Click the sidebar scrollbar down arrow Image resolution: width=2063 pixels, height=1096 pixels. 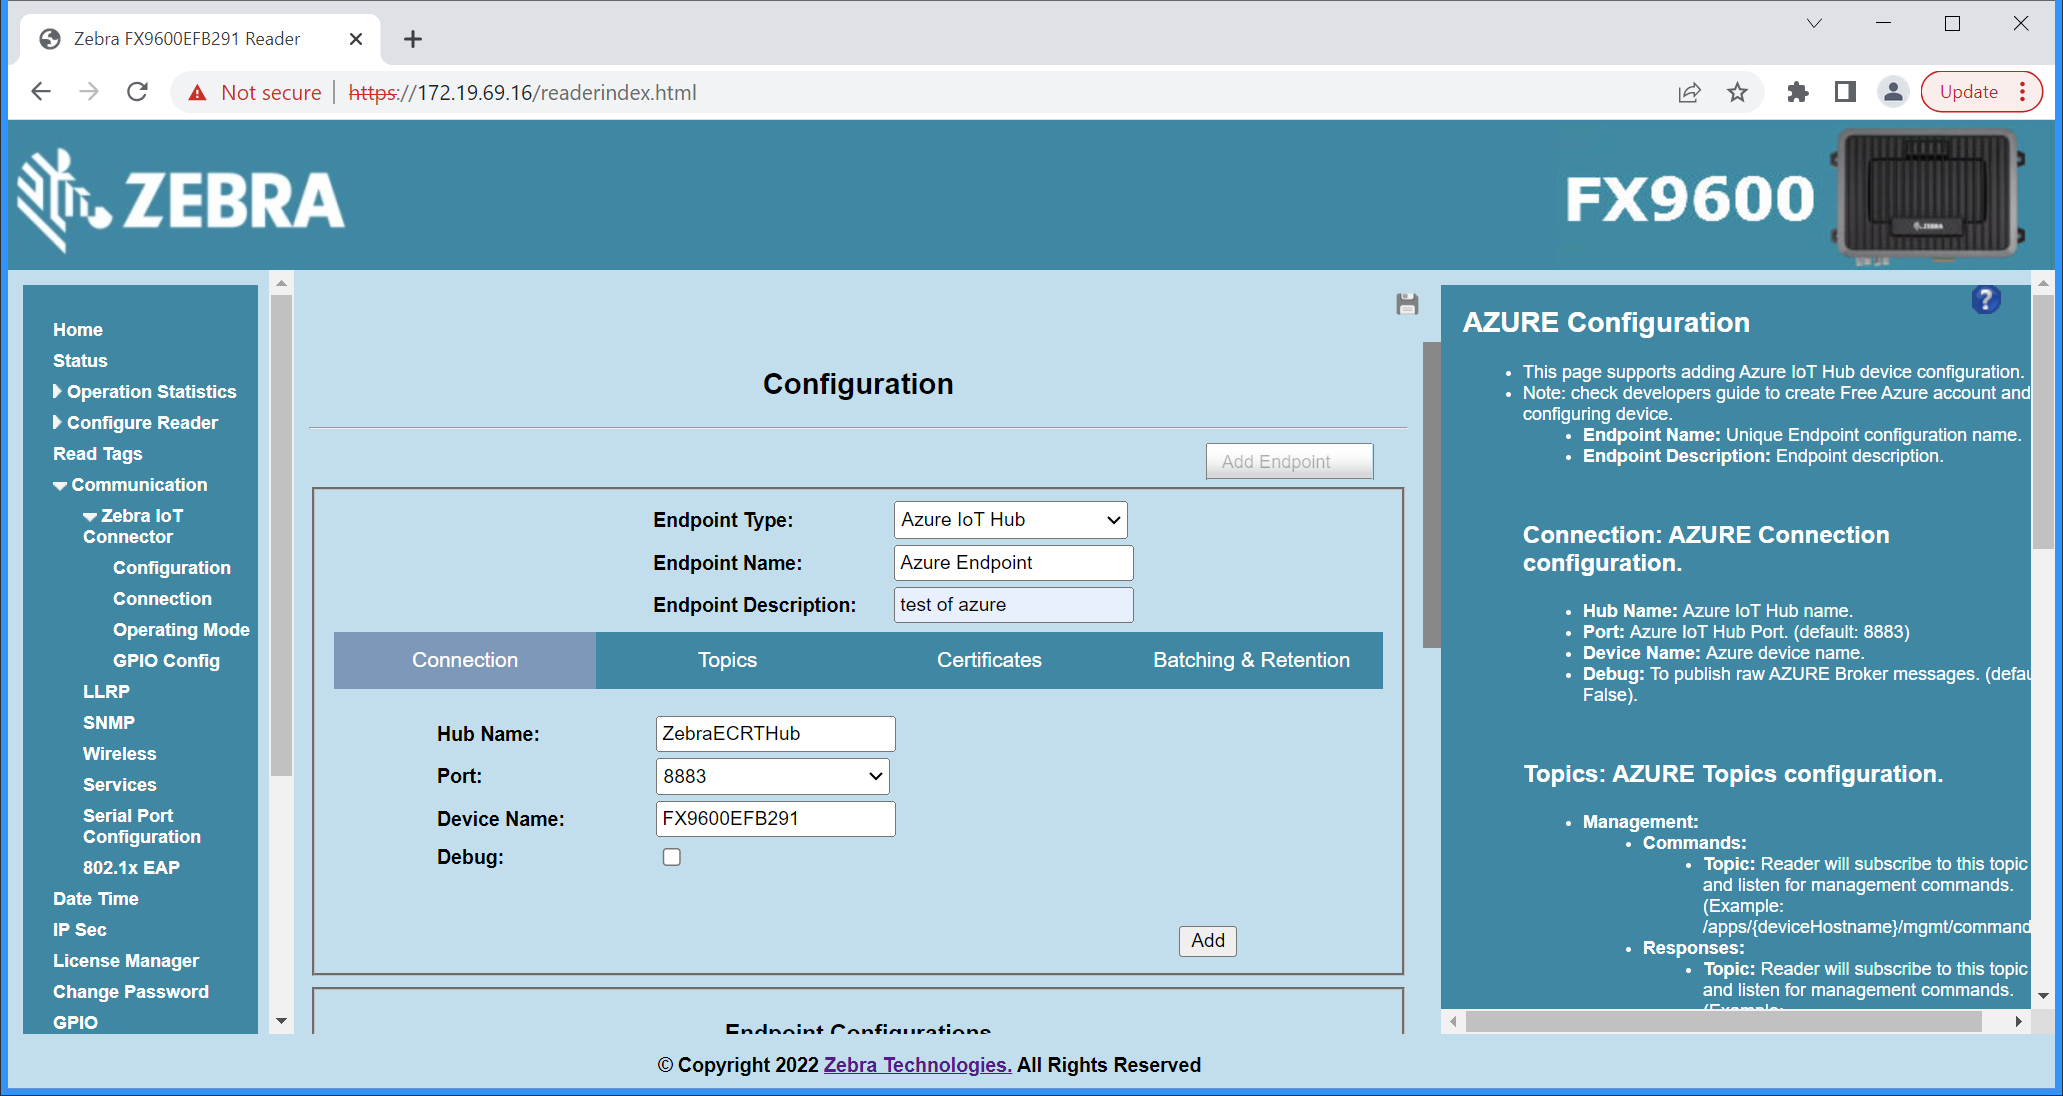coord(281,1021)
